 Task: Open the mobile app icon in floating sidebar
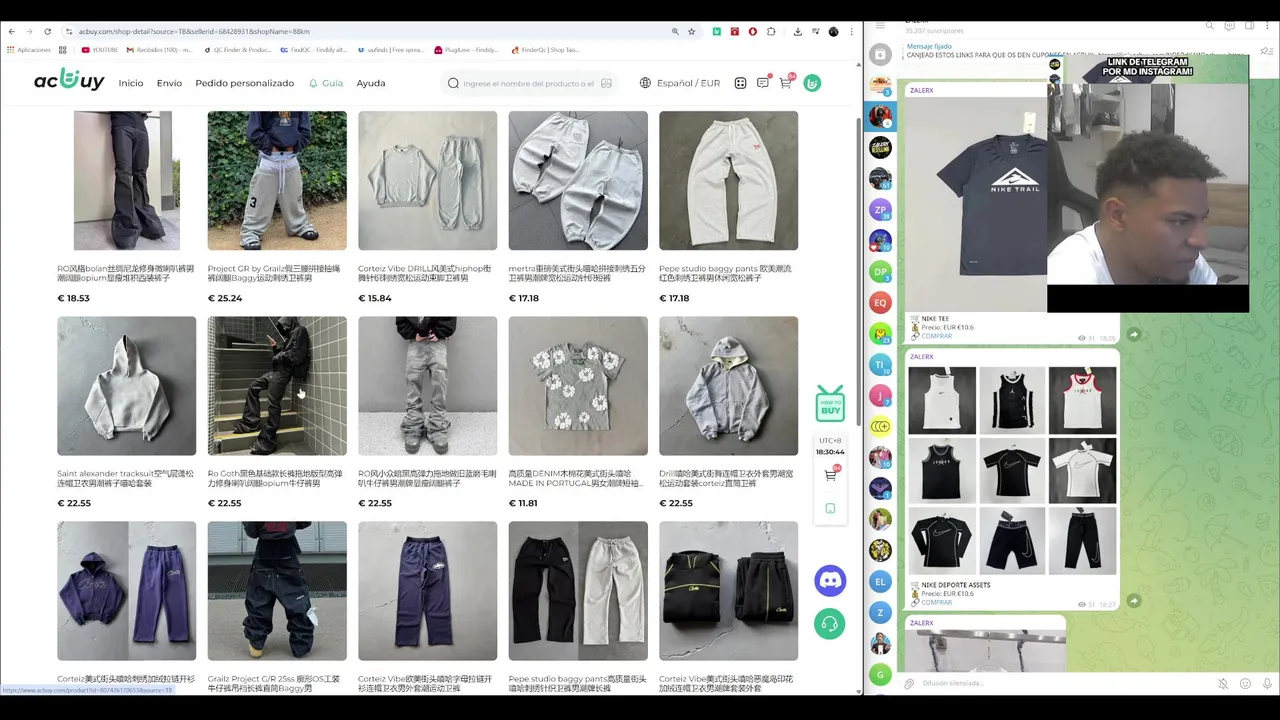(x=830, y=508)
